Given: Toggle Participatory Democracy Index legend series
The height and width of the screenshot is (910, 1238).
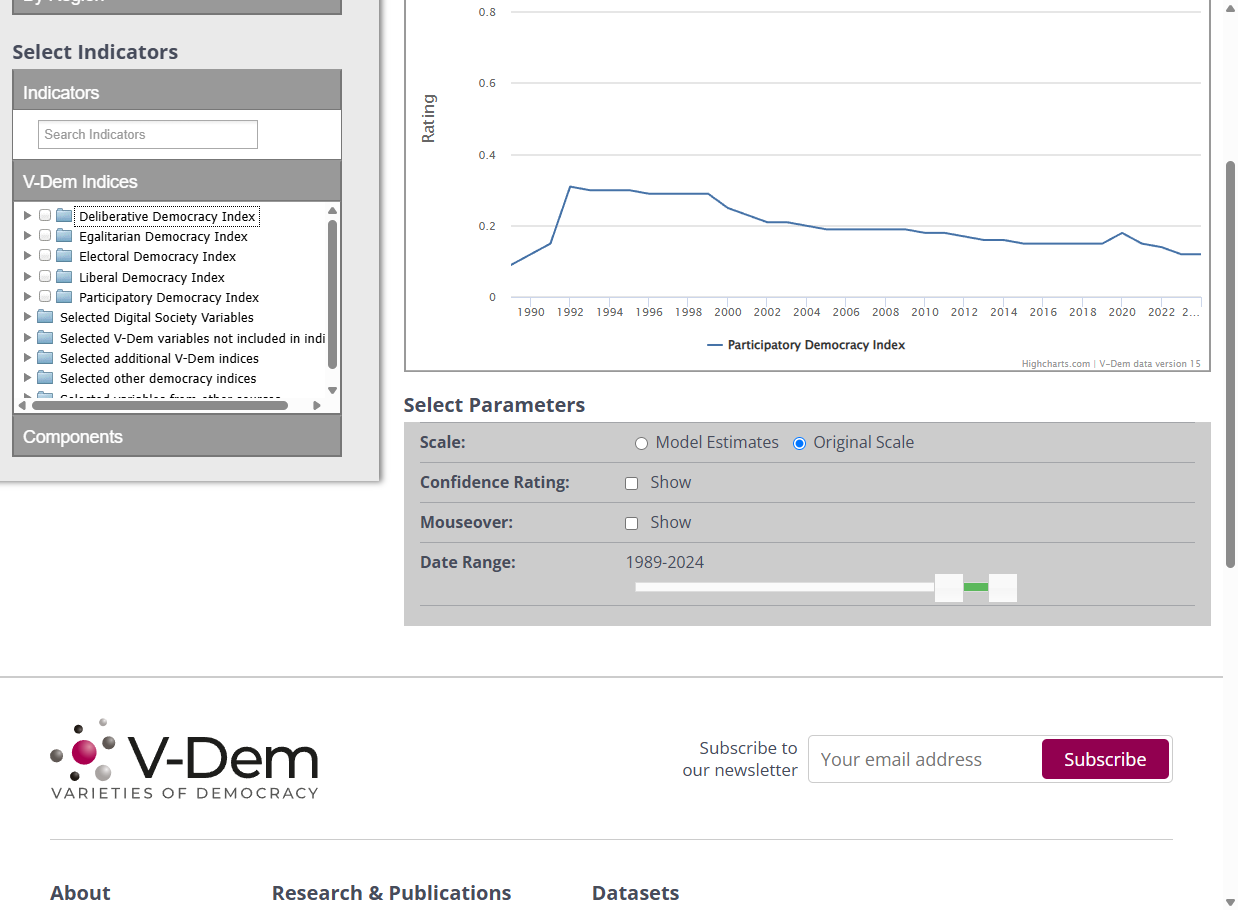Looking at the screenshot, I should pos(806,345).
